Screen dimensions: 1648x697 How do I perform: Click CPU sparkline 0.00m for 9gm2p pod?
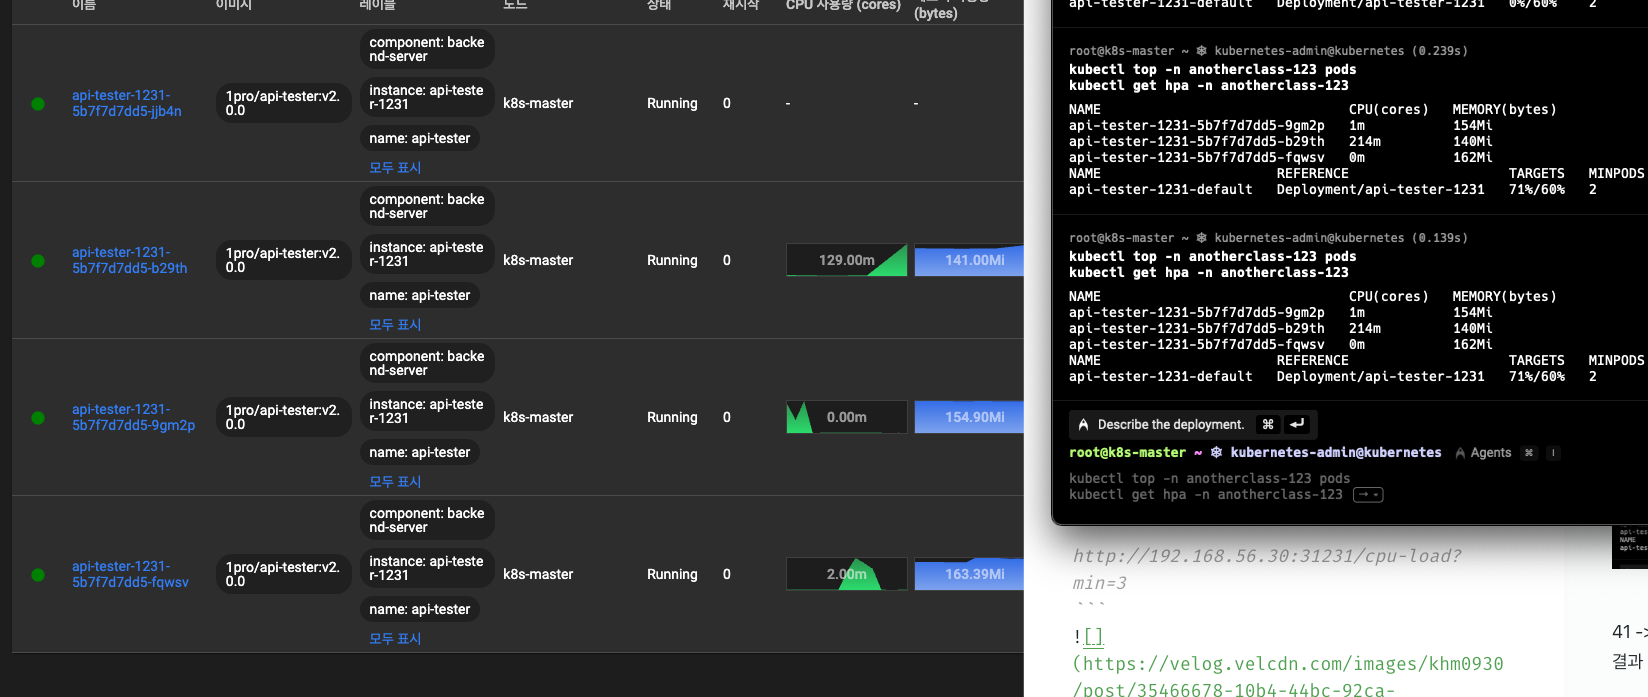(x=847, y=417)
